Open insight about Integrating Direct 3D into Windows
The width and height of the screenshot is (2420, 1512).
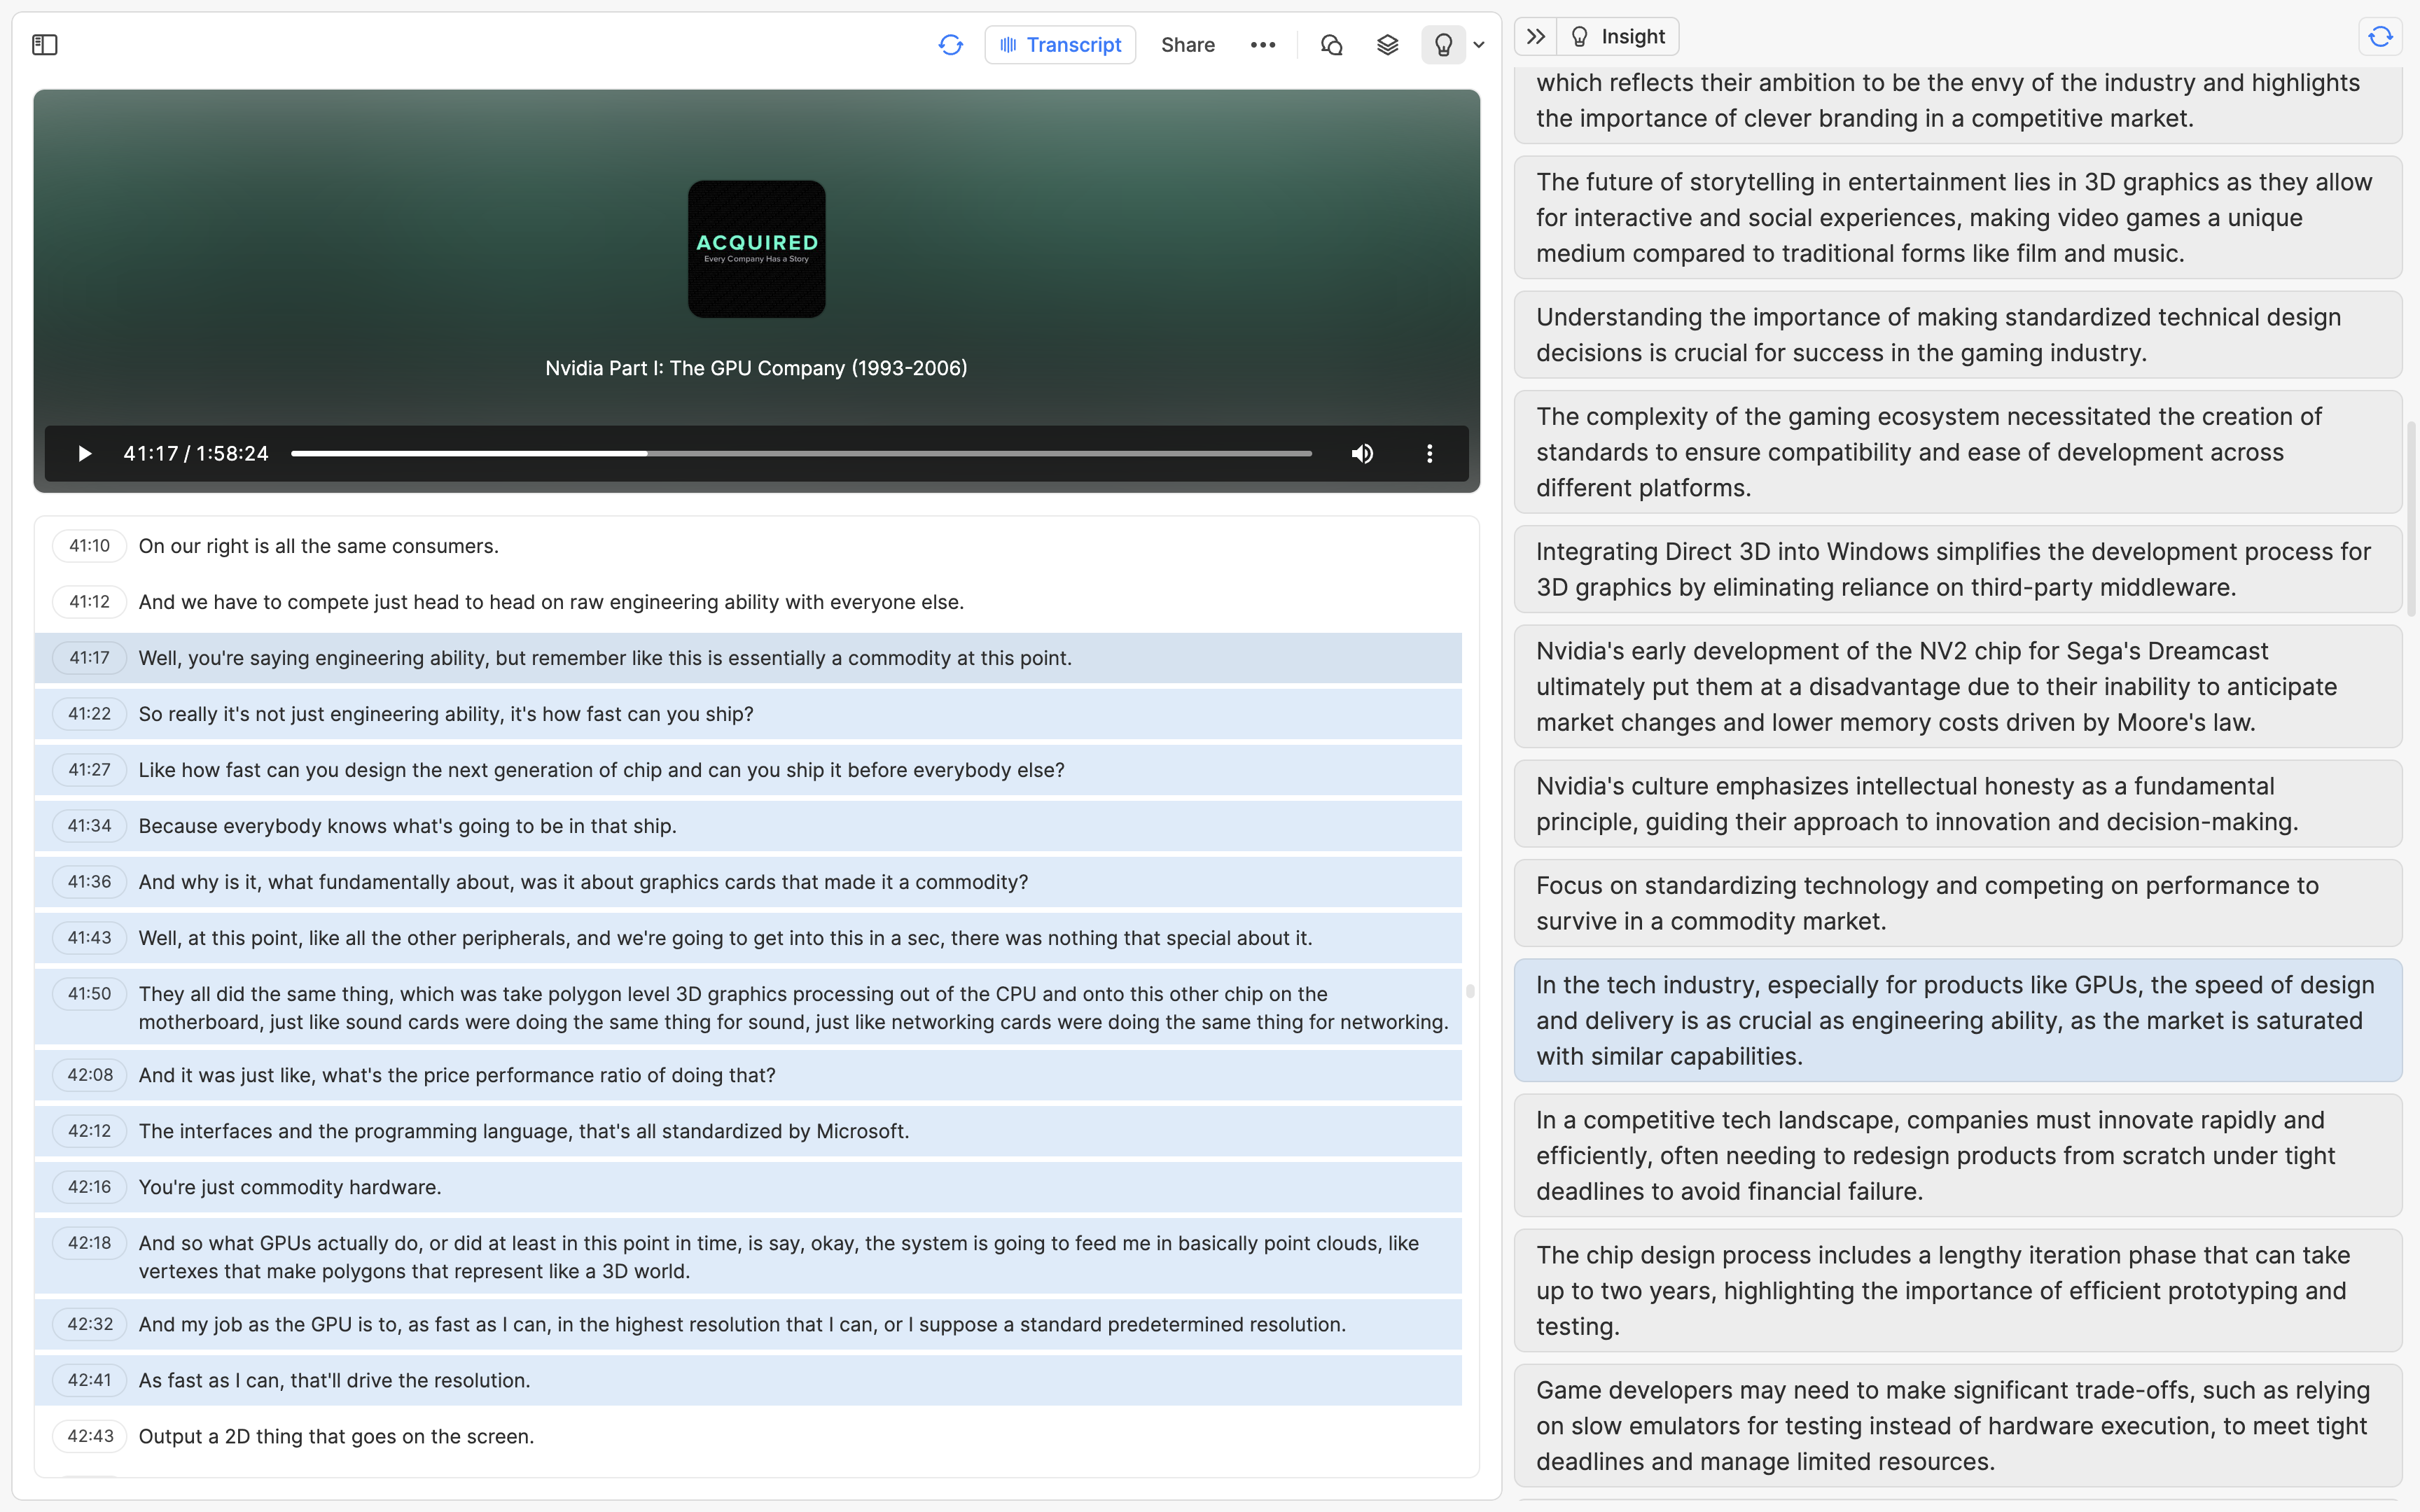coord(1957,569)
